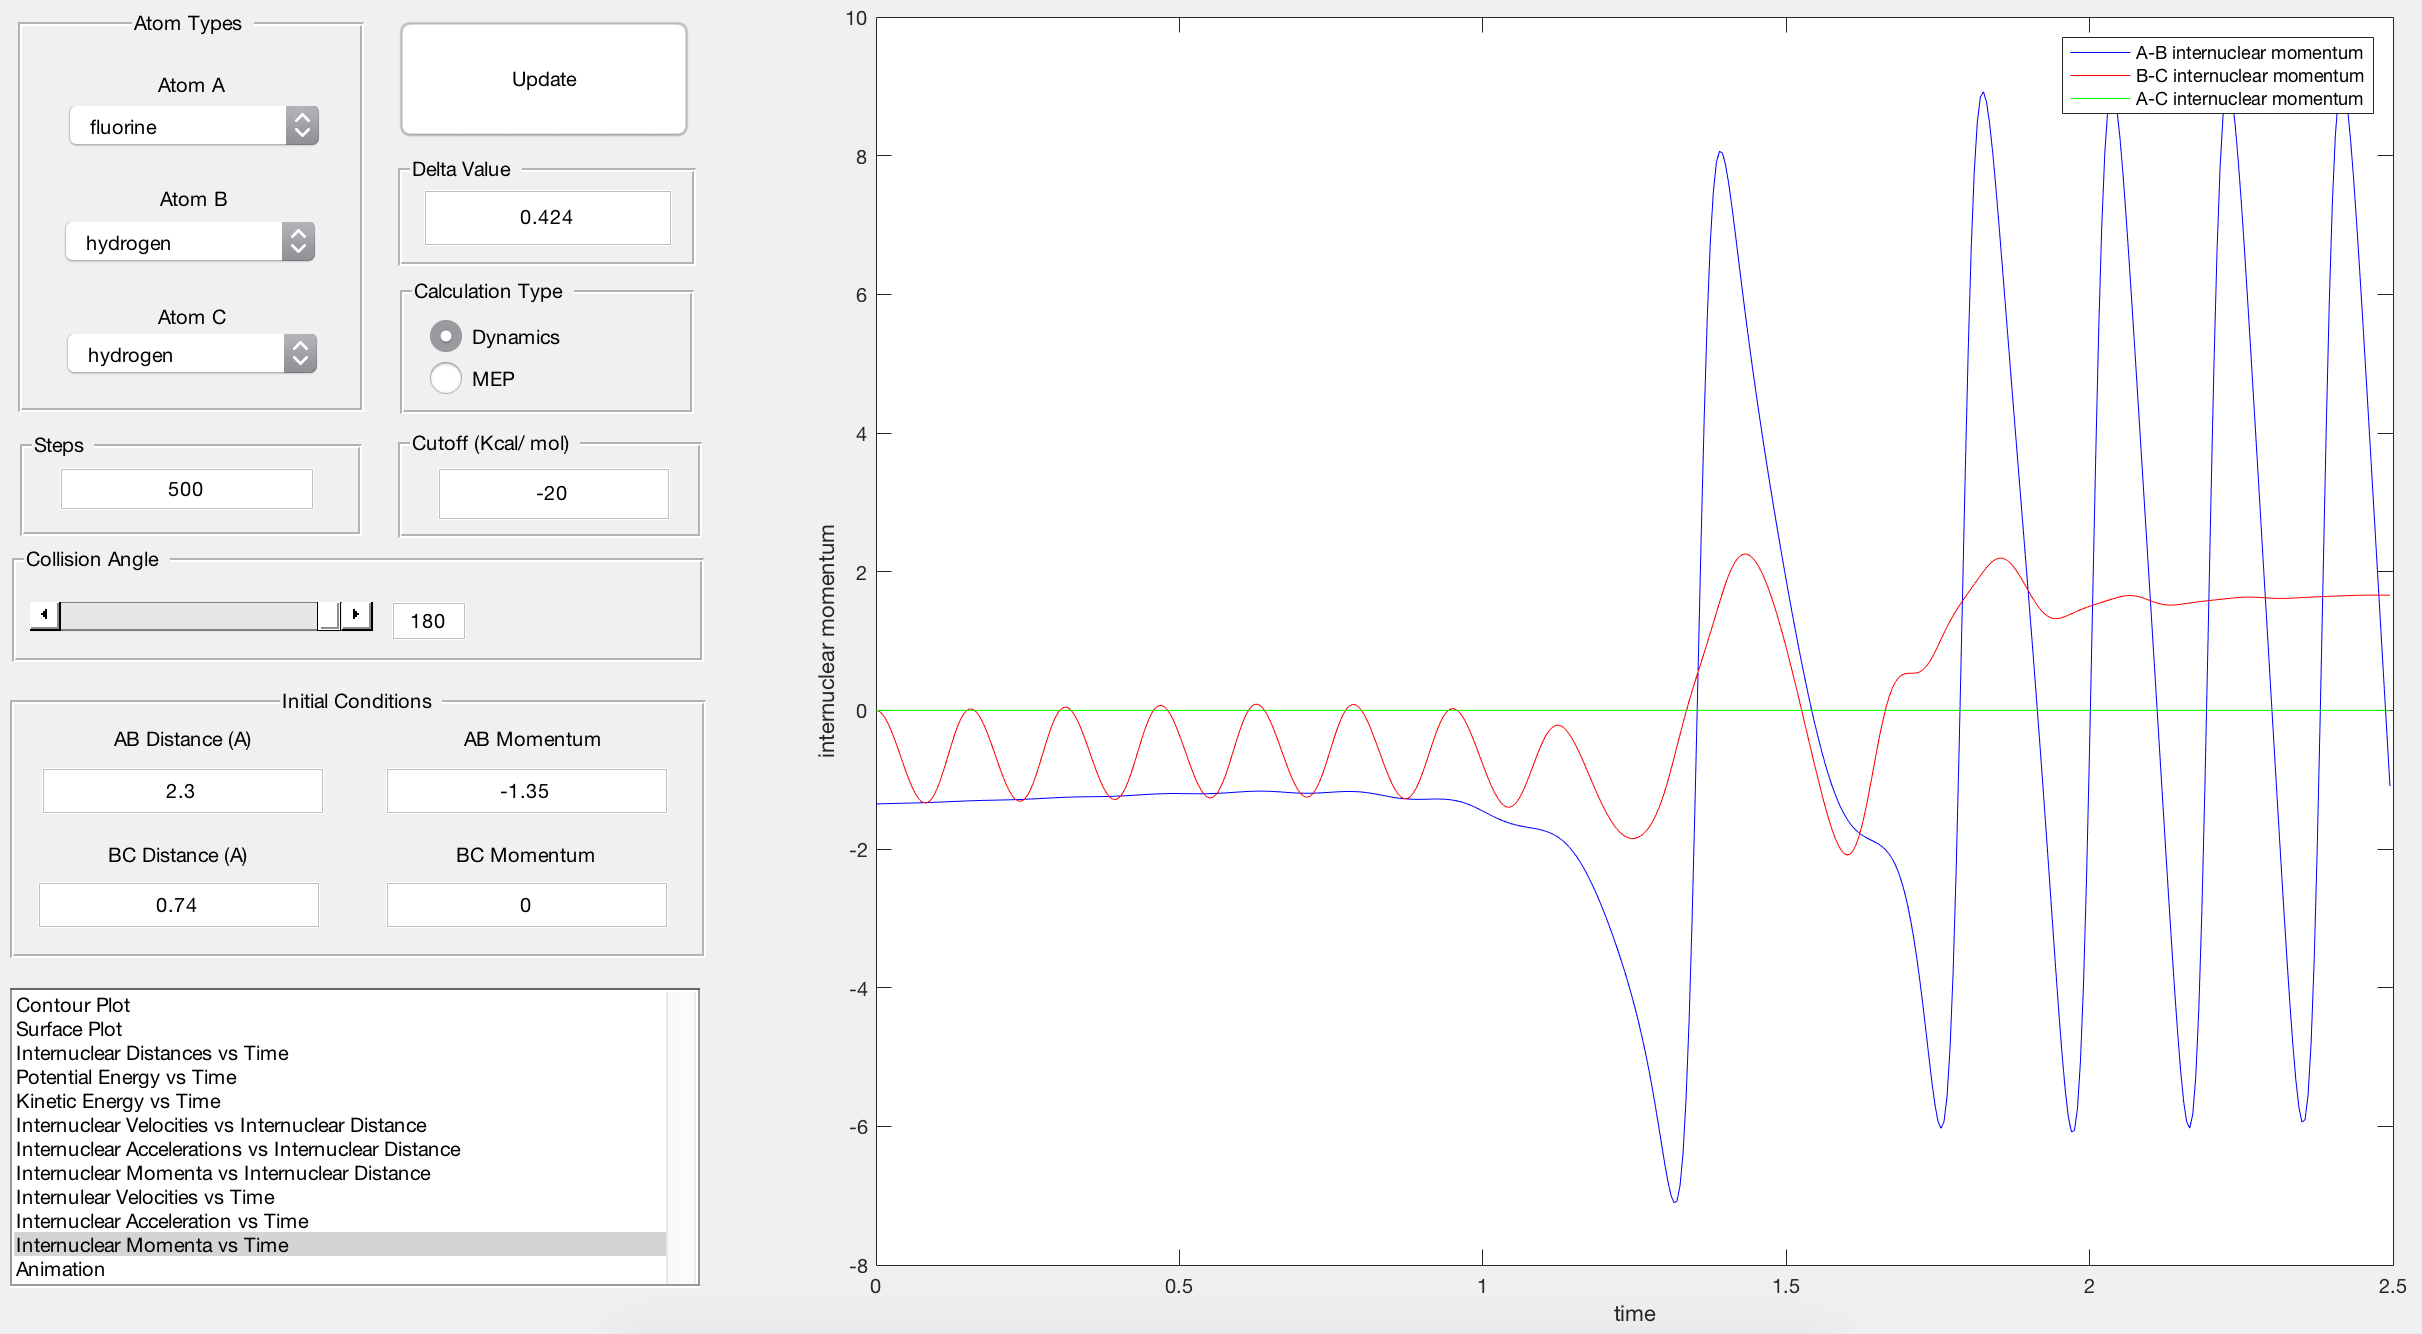Click the Delta Value input field
Viewport: 2422px width, 1334px height.
pos(547,217)
